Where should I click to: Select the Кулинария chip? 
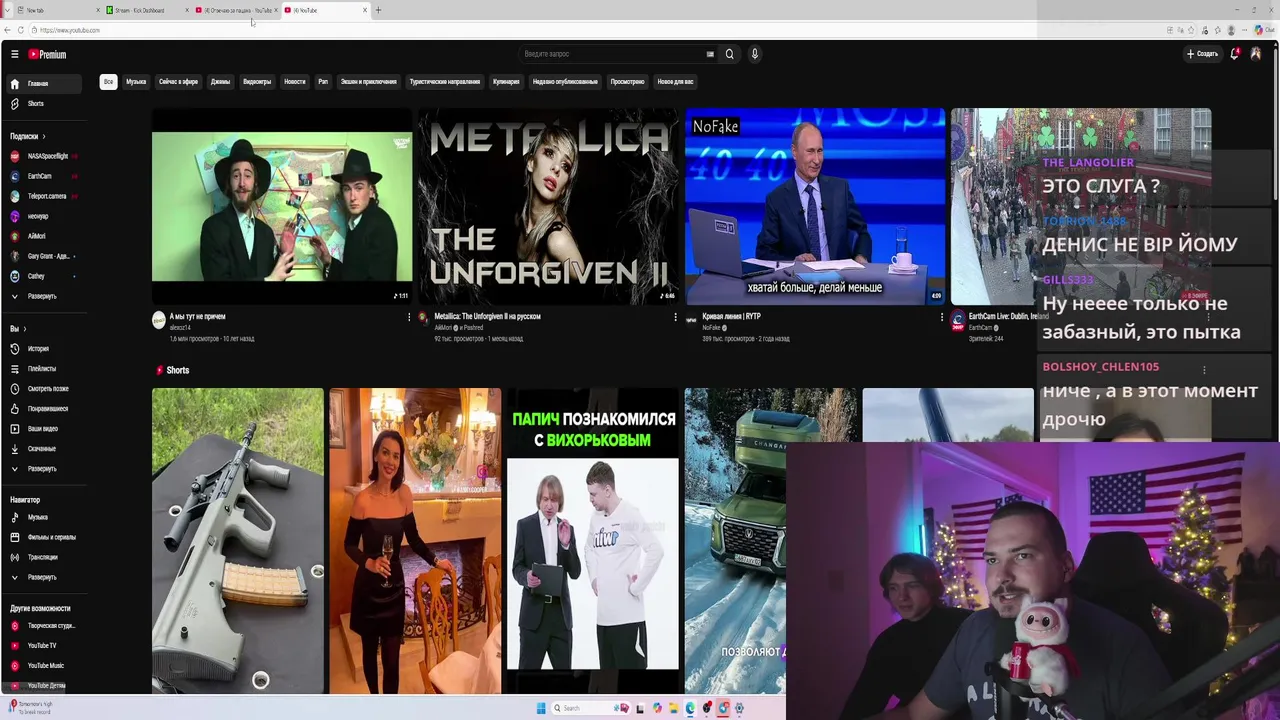click(x=506, y=82)
